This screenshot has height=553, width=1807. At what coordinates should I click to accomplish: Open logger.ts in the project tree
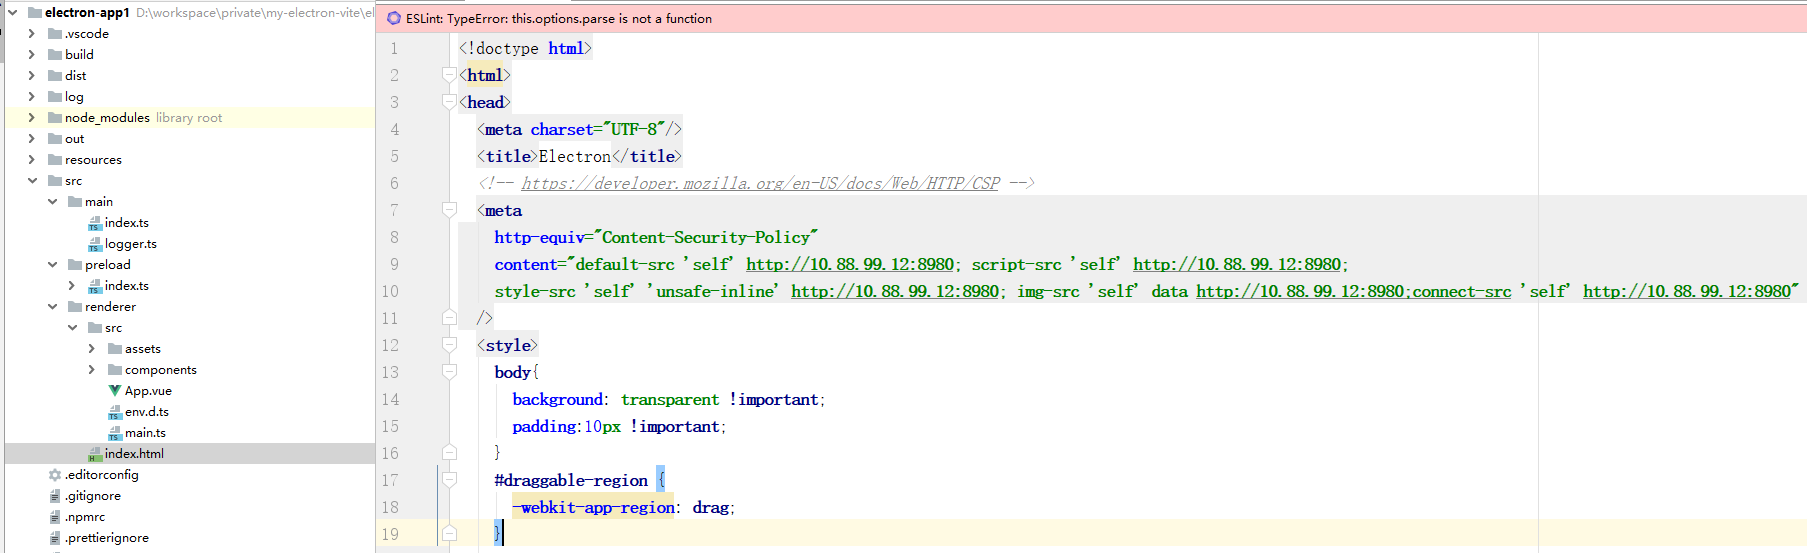pos(131,244)
